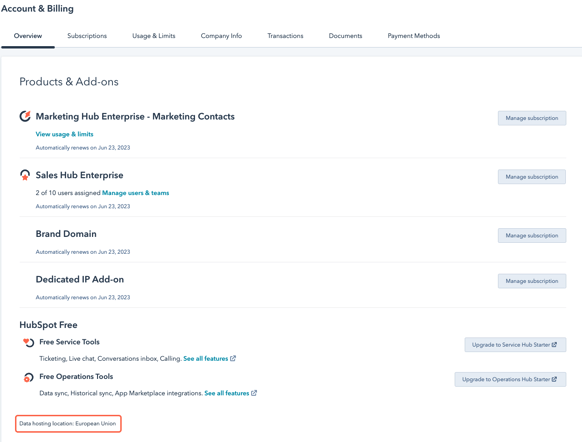Screen dimensions: 582x442
Task: Switch to the Documents tab
Action: (345, 36)
